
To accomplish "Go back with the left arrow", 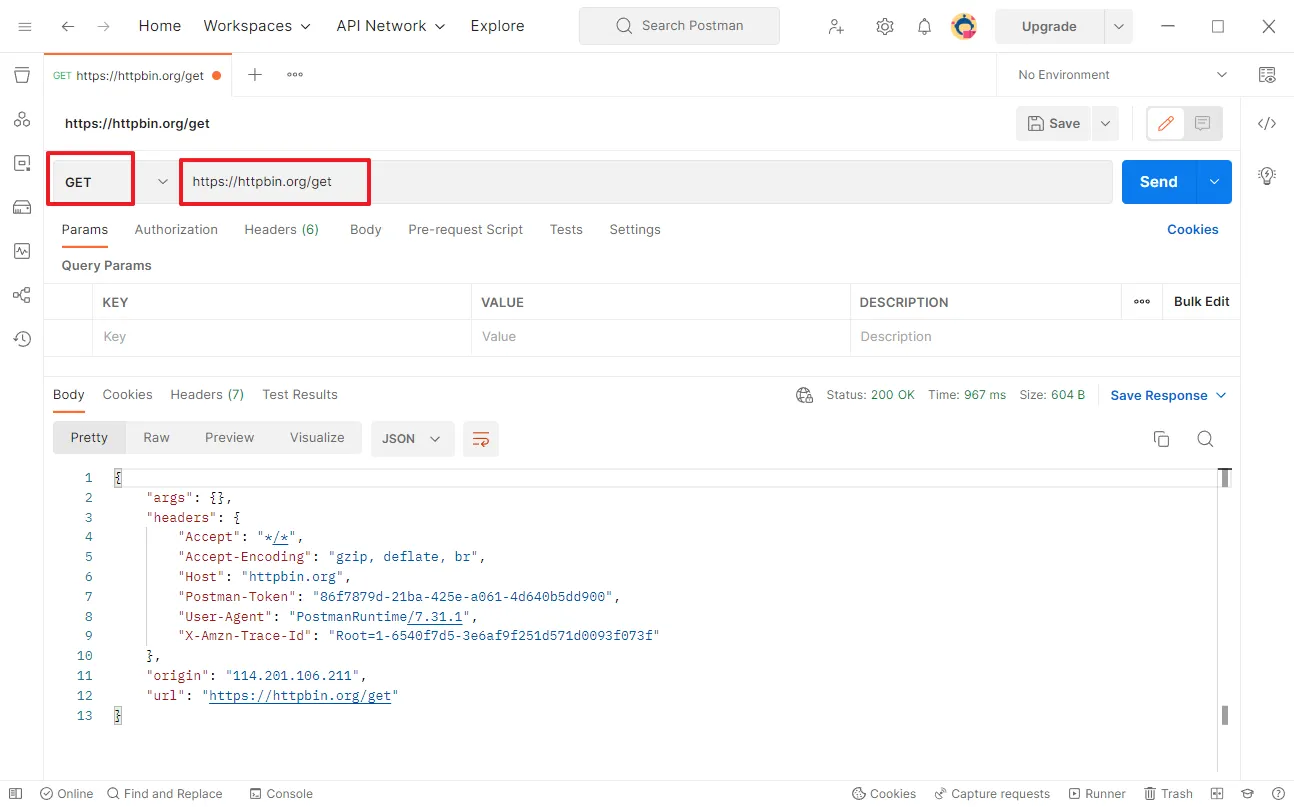I will [68, 26].
